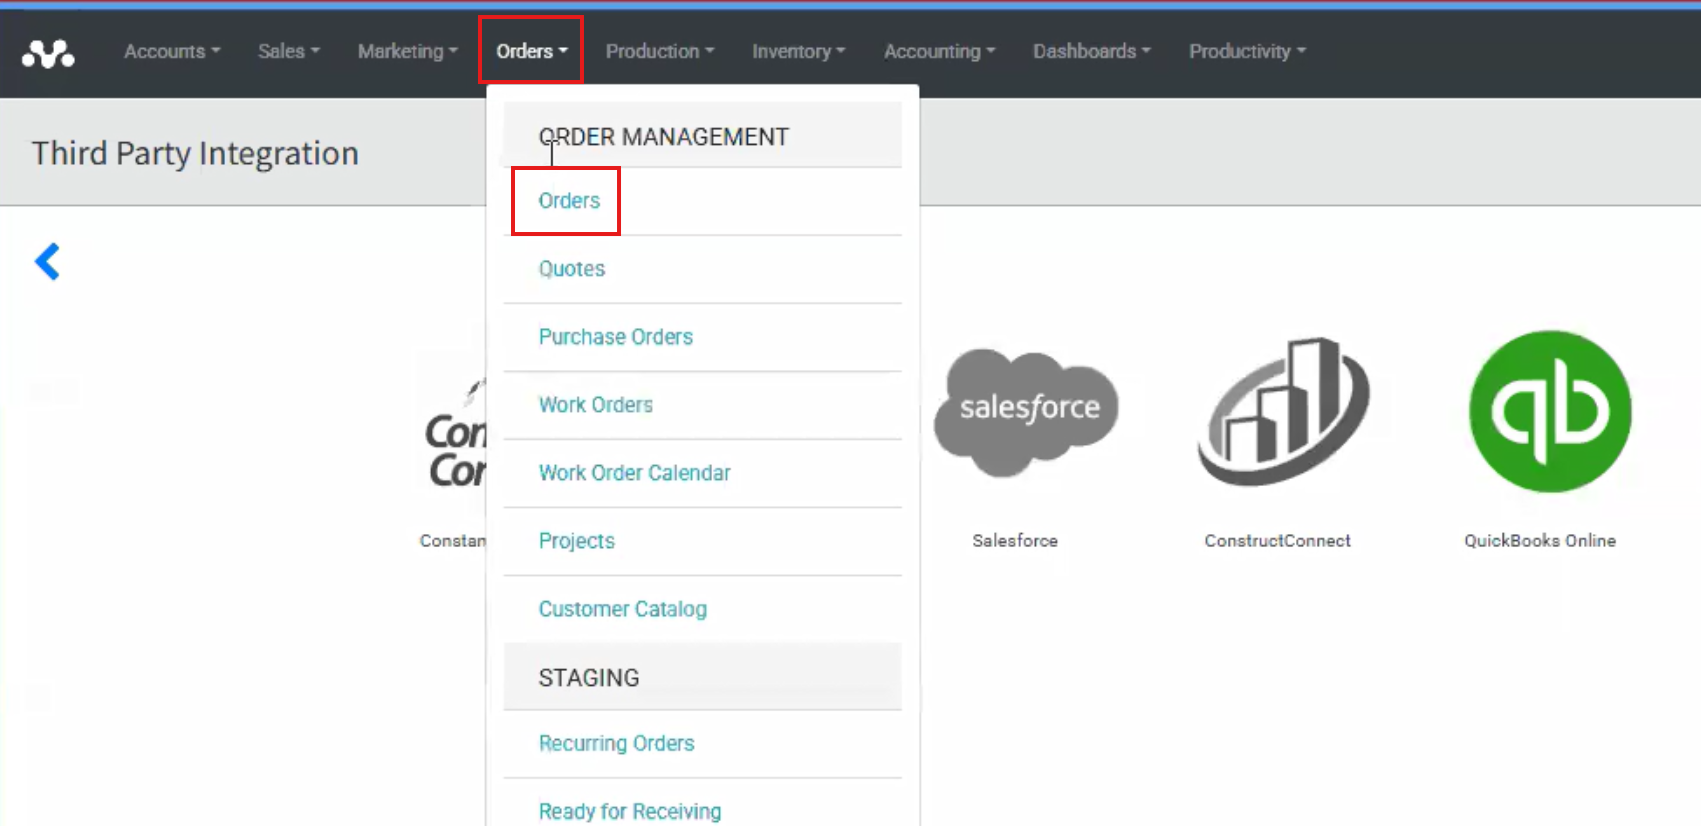Expand the Marketing navigation dropdown

407,51
